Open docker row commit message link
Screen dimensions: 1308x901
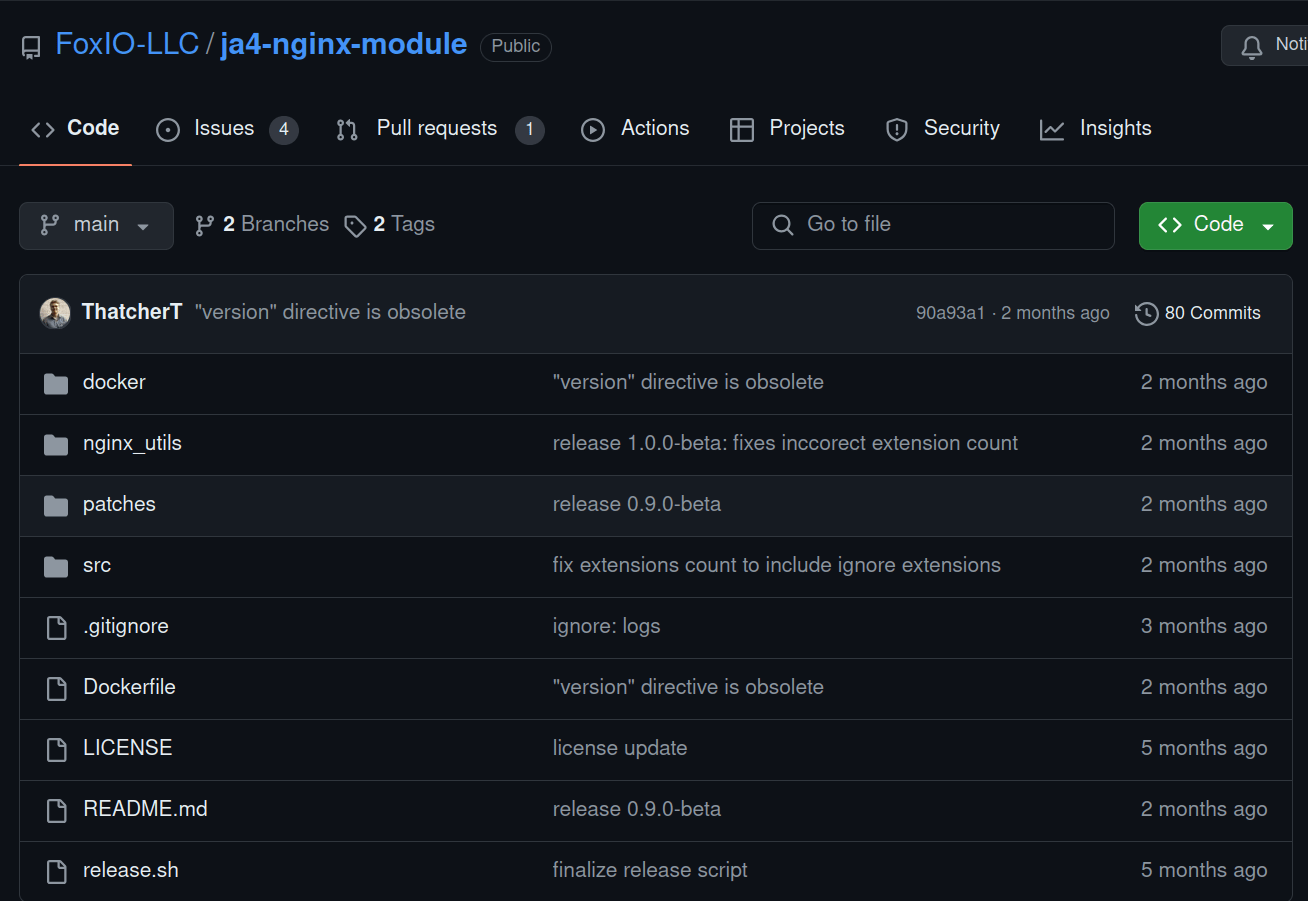(x=688, y=382)
